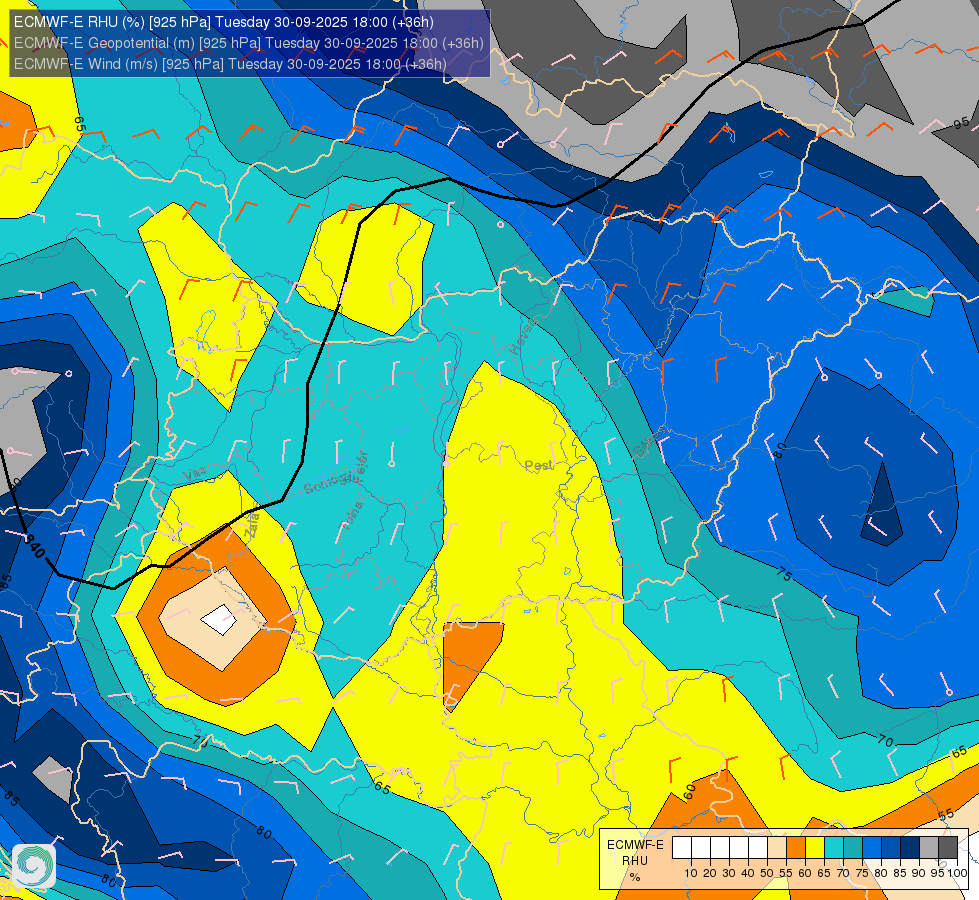This screenshot has height=900, width=979.
Task: Pick the bright blue 75-80 legend swatch
Action: point(872,848)
